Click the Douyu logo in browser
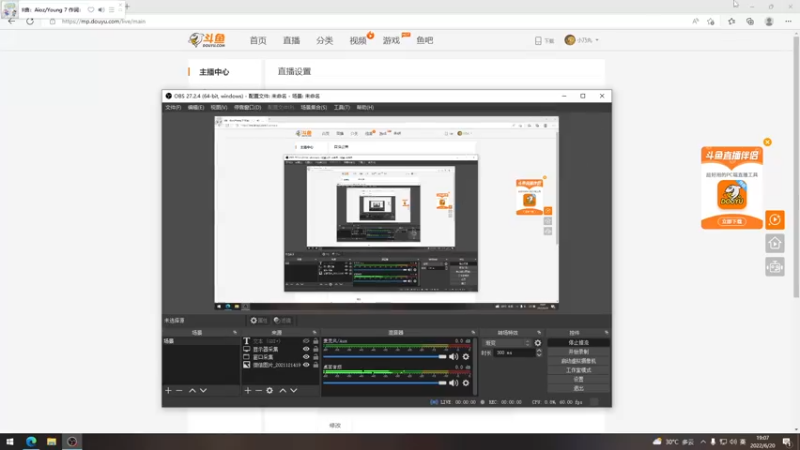 click(207, 40)
